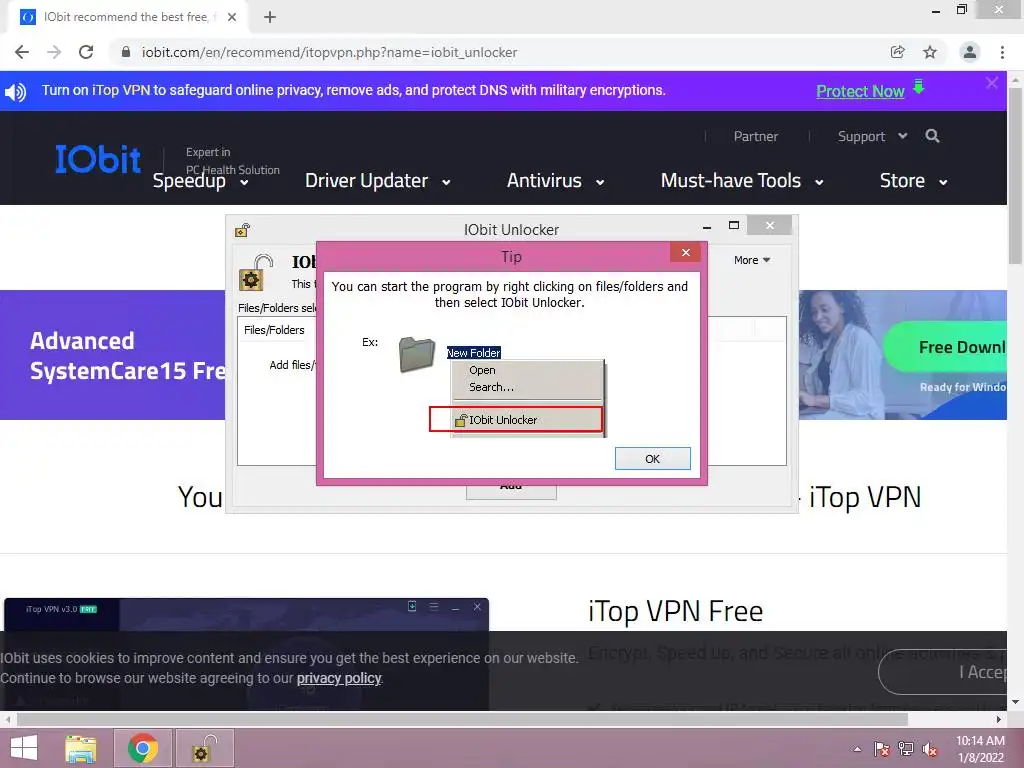Click the browser forward arrow
The height and width of the screenshot is (768, 1024).
tap(54, 52)
